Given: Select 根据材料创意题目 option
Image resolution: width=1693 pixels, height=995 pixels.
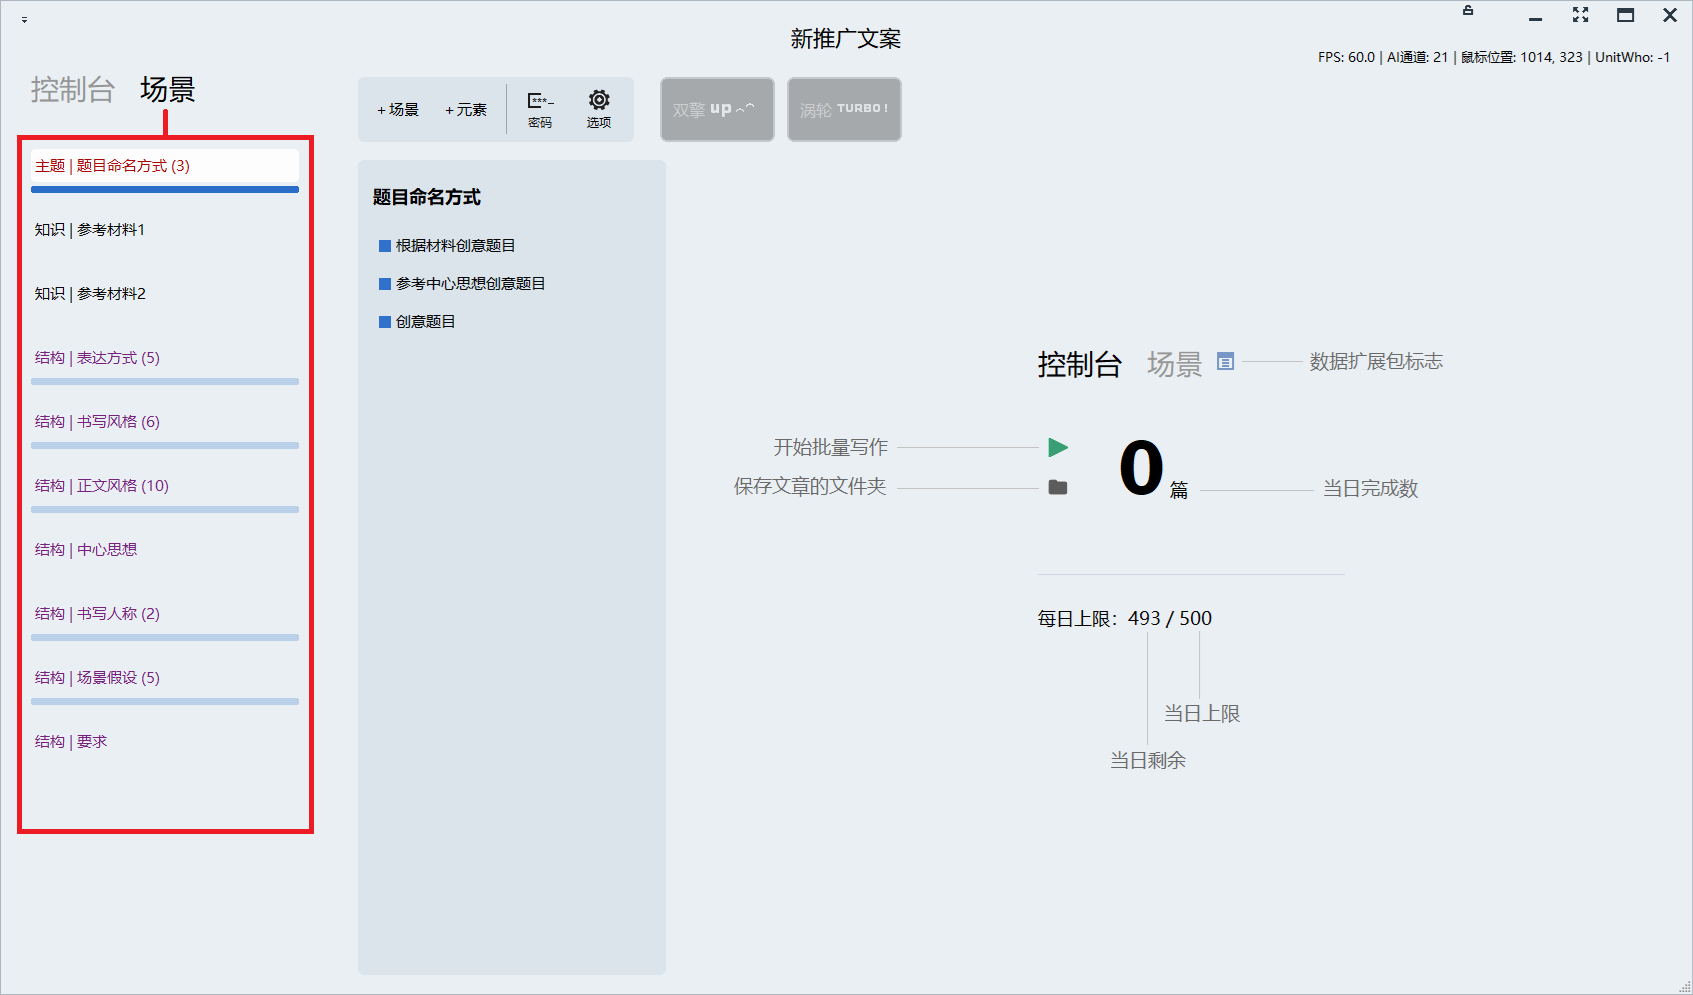Looking at the screenshot, I should (455, 246).
